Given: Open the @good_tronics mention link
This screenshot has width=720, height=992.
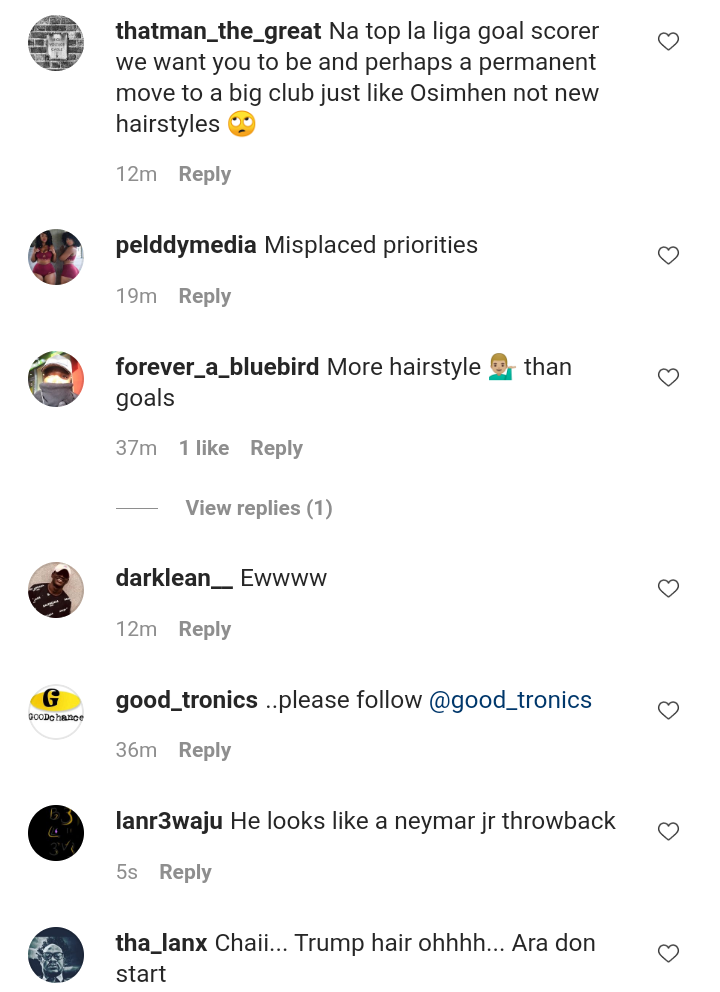Looking at the screenshot, I should pos(510,700).
